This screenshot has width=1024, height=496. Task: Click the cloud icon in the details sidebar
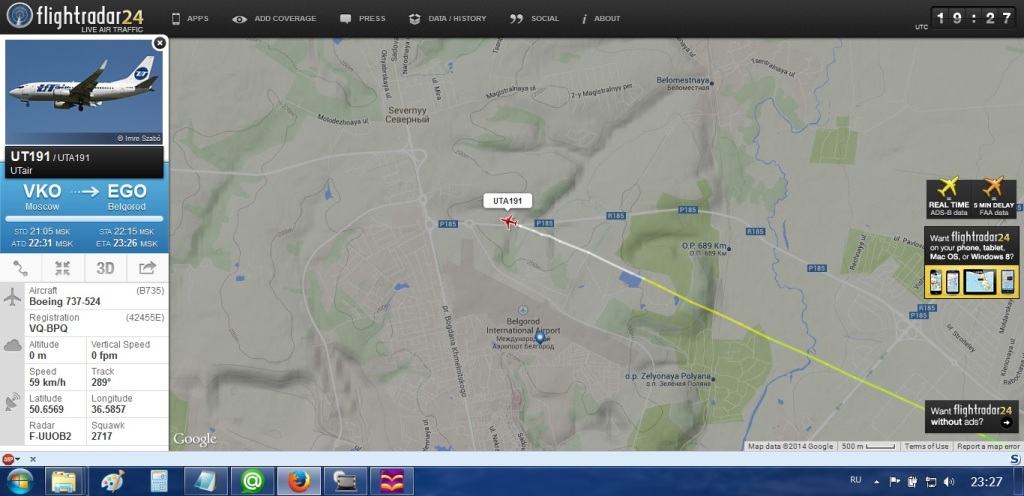click(12, 345)
